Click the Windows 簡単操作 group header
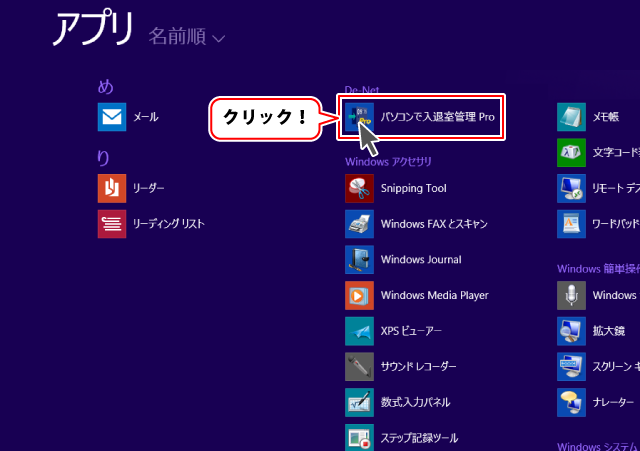The image size is (640, 451). click(598, 269)
